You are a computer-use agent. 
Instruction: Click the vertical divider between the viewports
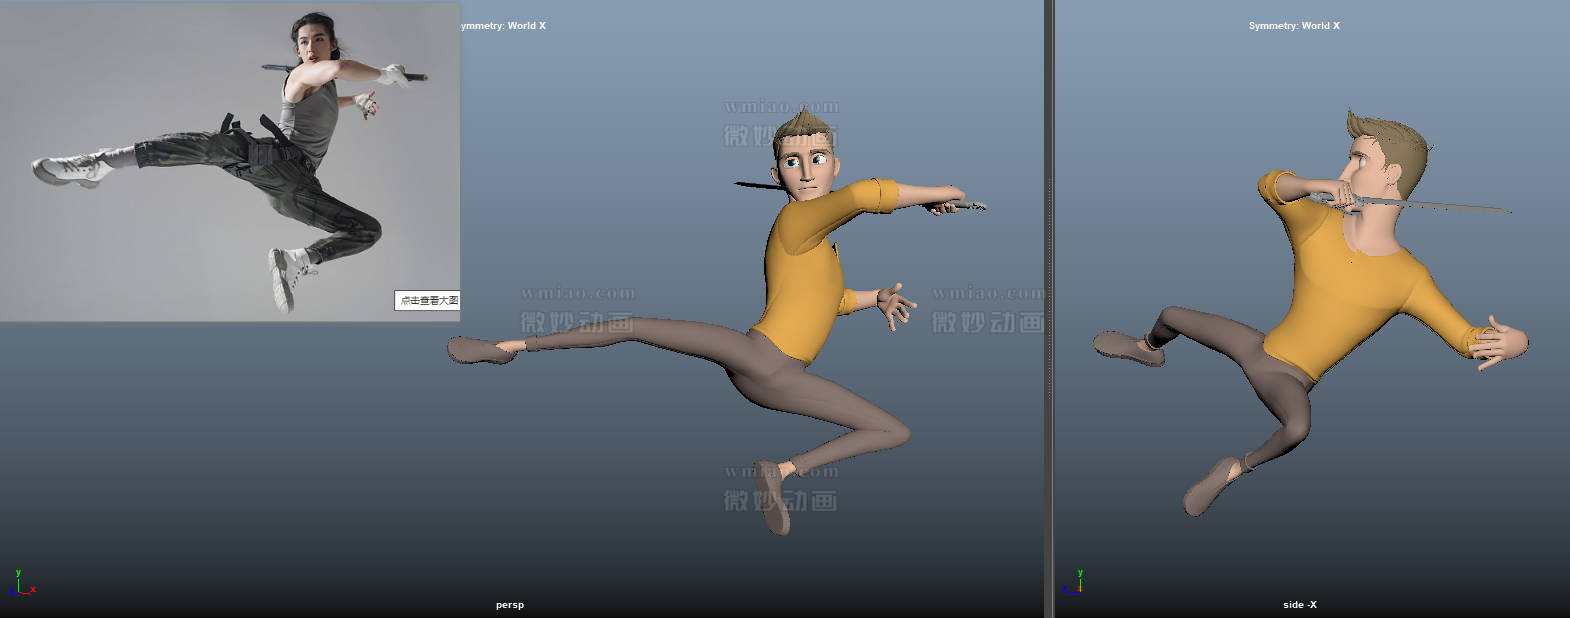[x=1048, y=300]
